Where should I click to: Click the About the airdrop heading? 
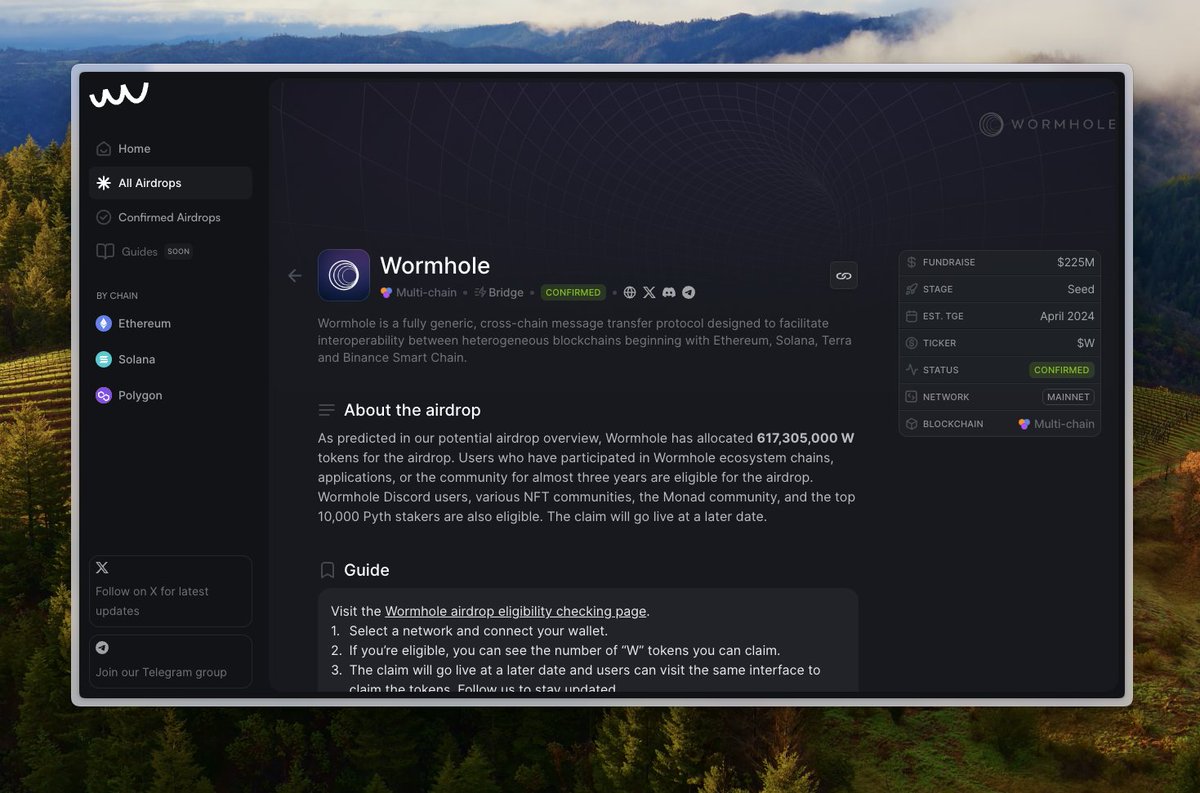coord(412,410)
